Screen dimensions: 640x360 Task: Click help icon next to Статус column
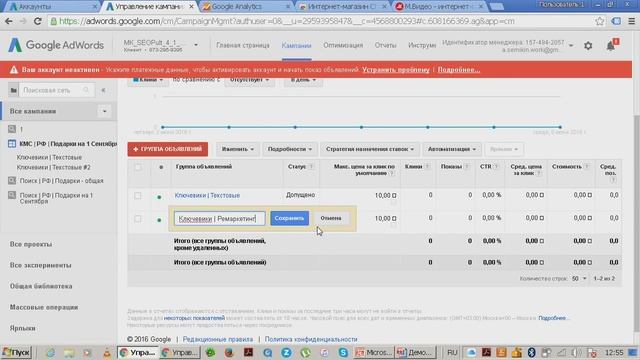[311, 167]
